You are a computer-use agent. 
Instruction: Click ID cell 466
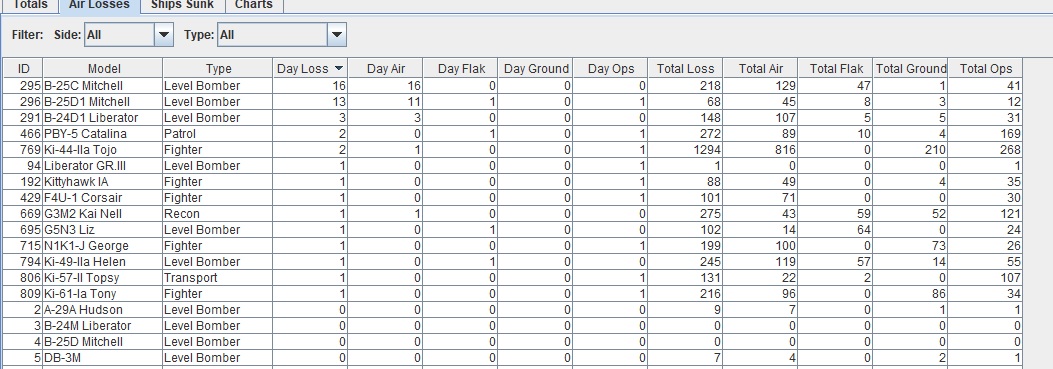(x=24, y=134)
